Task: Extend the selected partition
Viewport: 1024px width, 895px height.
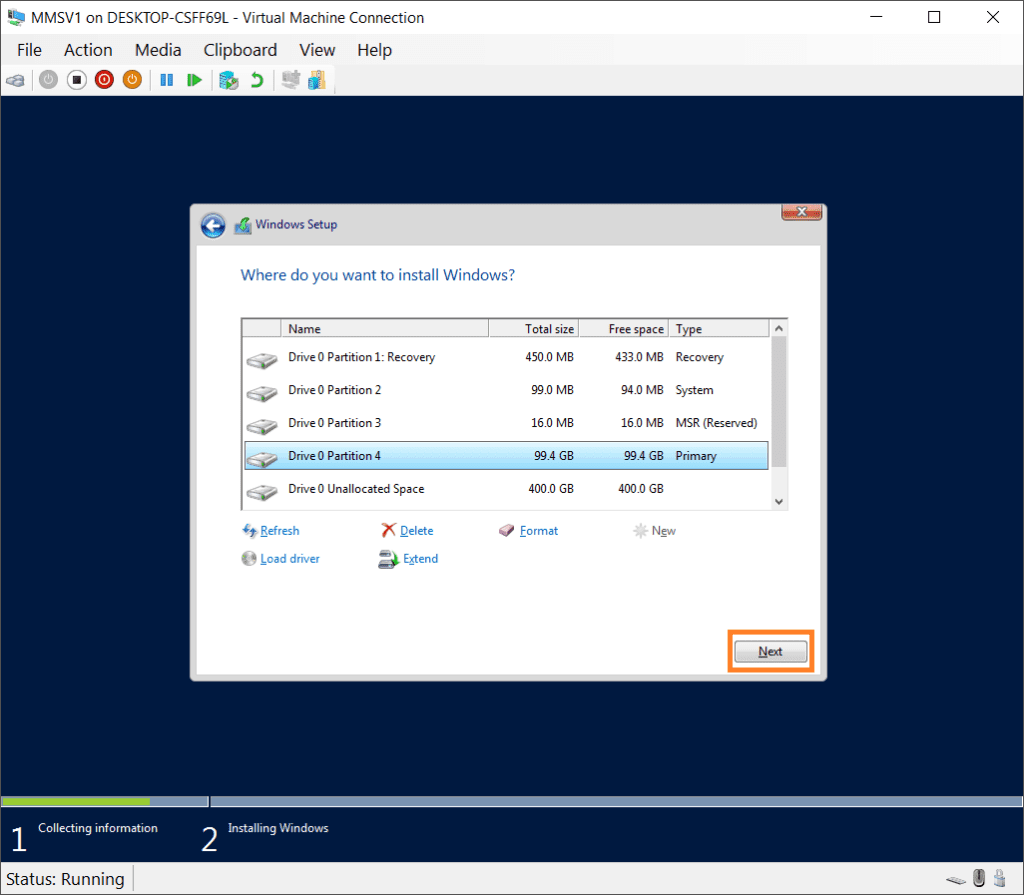Action: pos(408,559)
